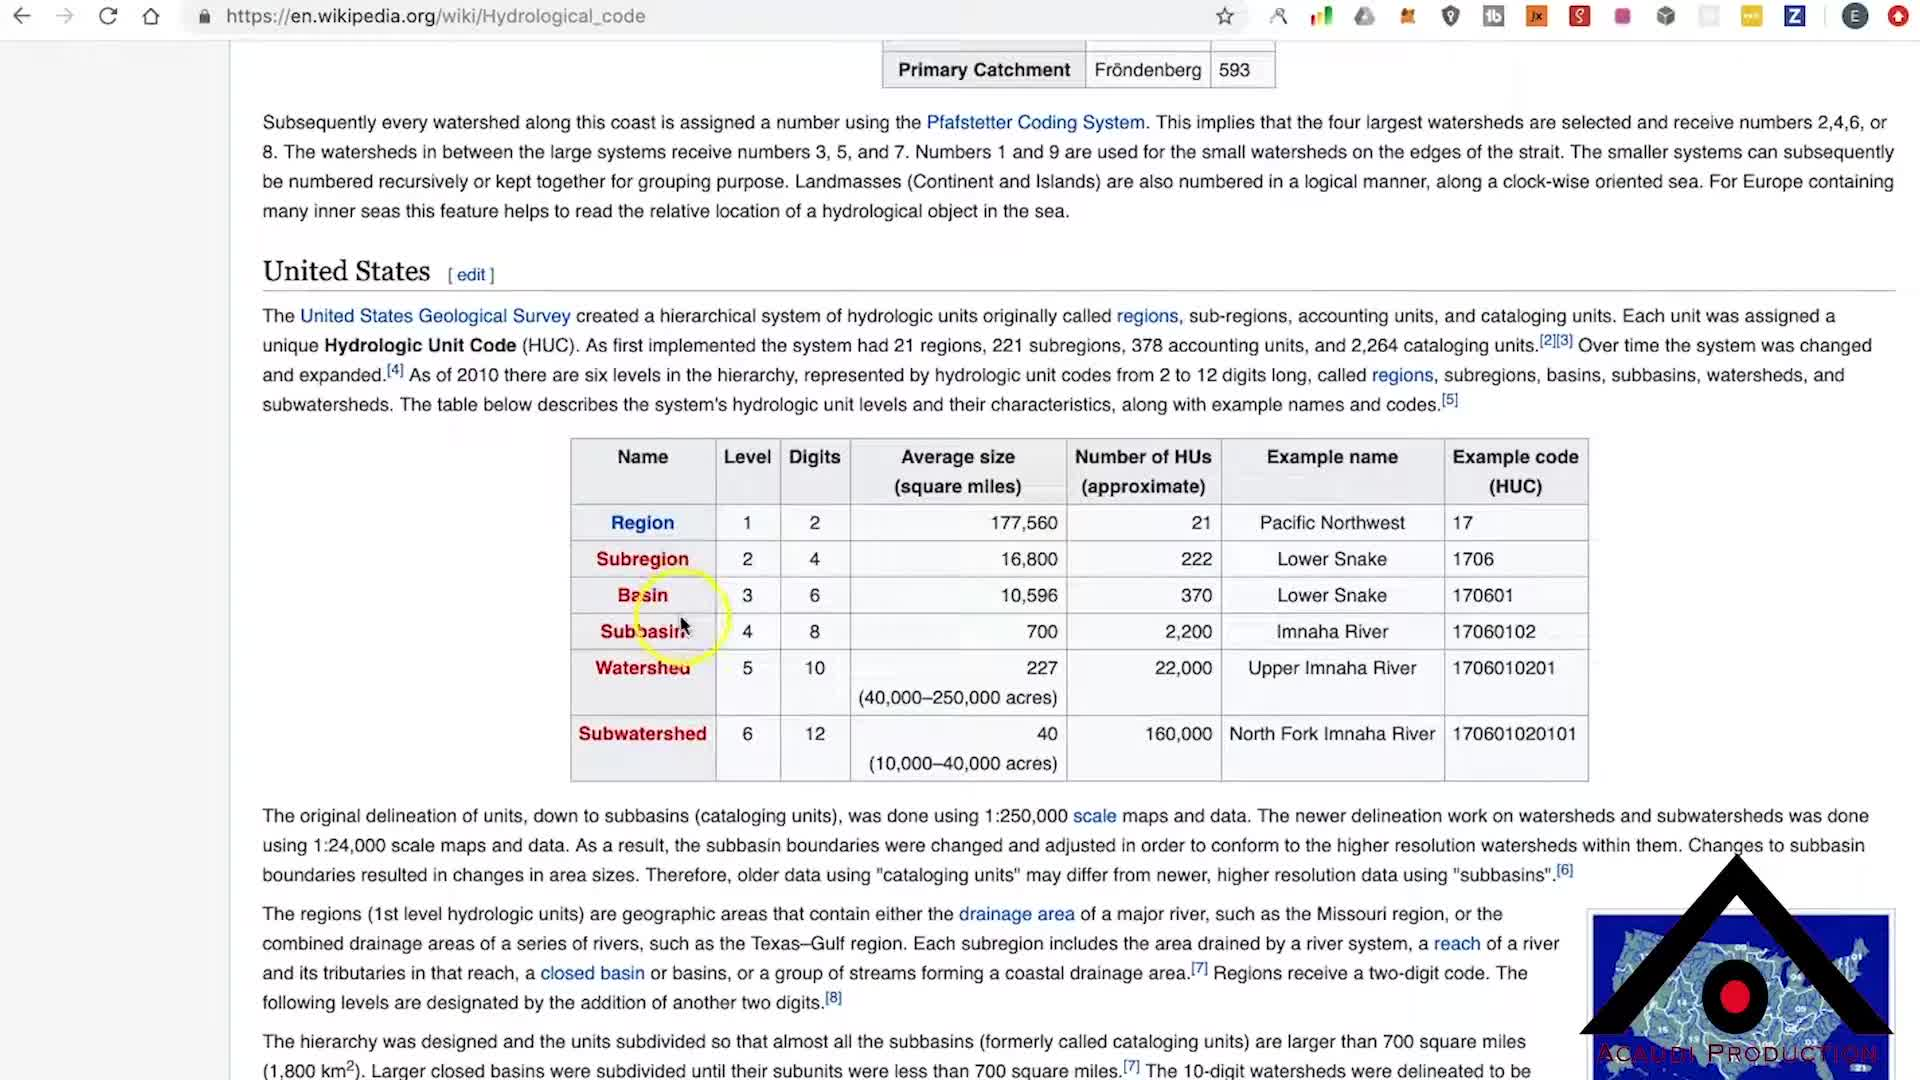Open the scale link after 1:250,000
The image size is (1920, 1080).
tap(1094, 816)
